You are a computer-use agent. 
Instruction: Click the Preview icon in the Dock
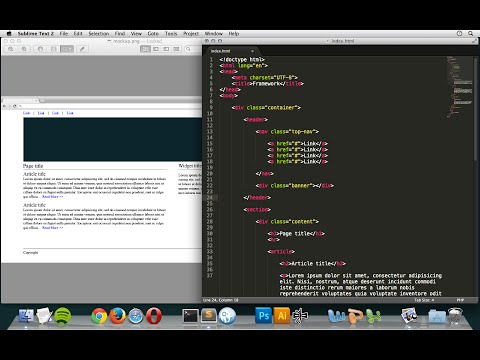(x=409, y=316)
